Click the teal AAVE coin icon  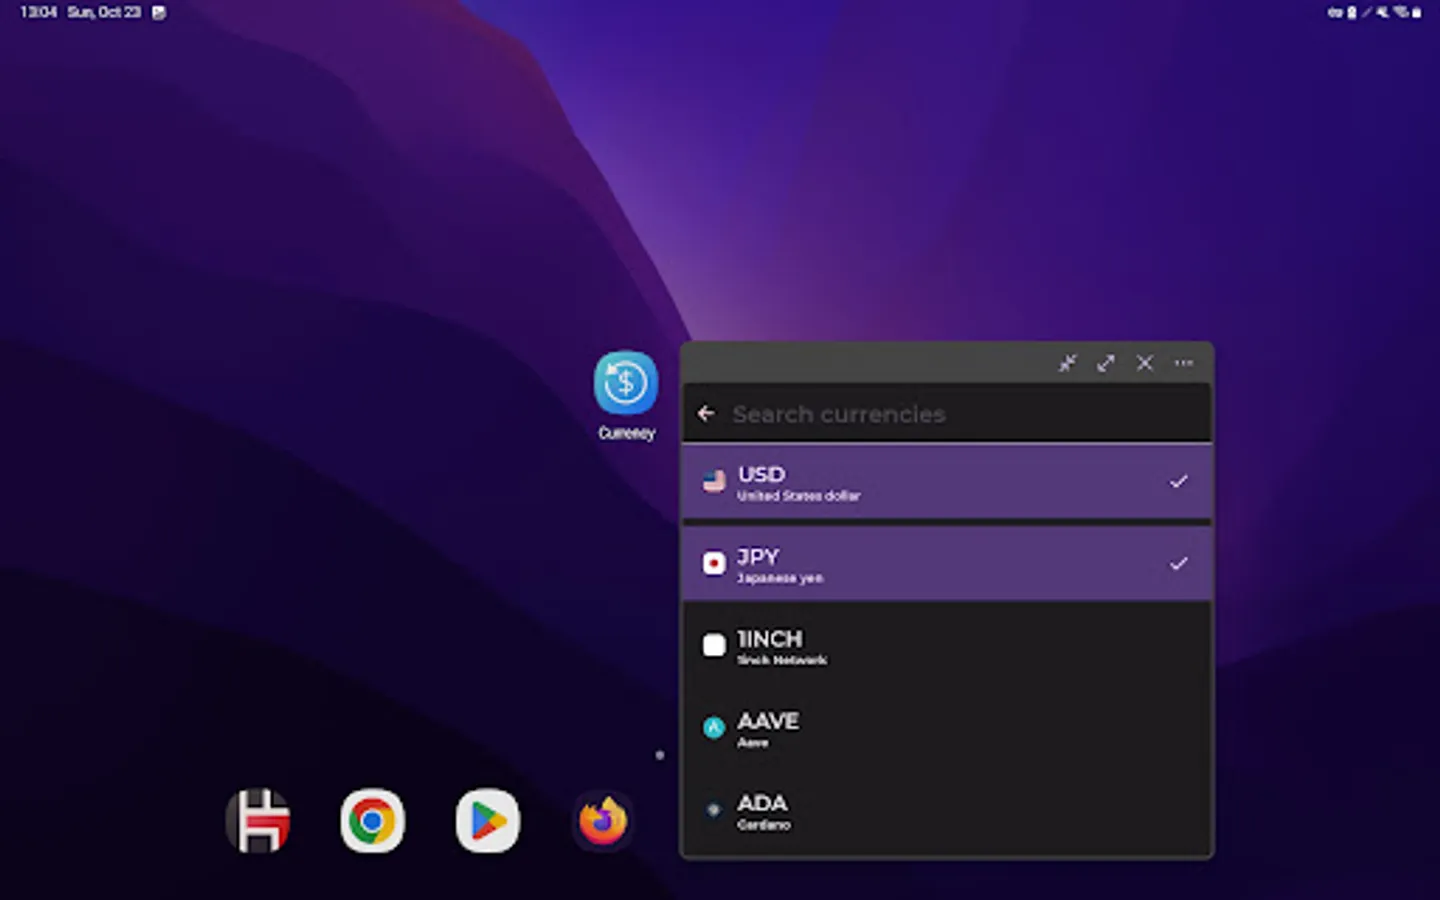[714, 728]
